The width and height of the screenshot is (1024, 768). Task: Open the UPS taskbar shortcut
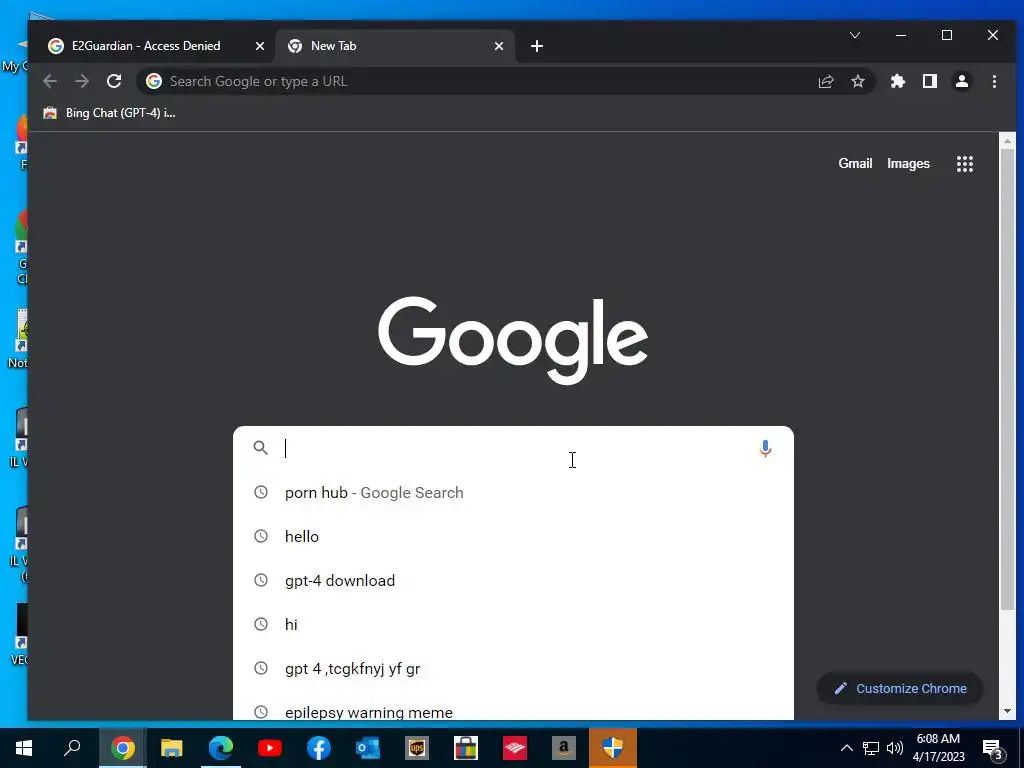coord(417,748)
